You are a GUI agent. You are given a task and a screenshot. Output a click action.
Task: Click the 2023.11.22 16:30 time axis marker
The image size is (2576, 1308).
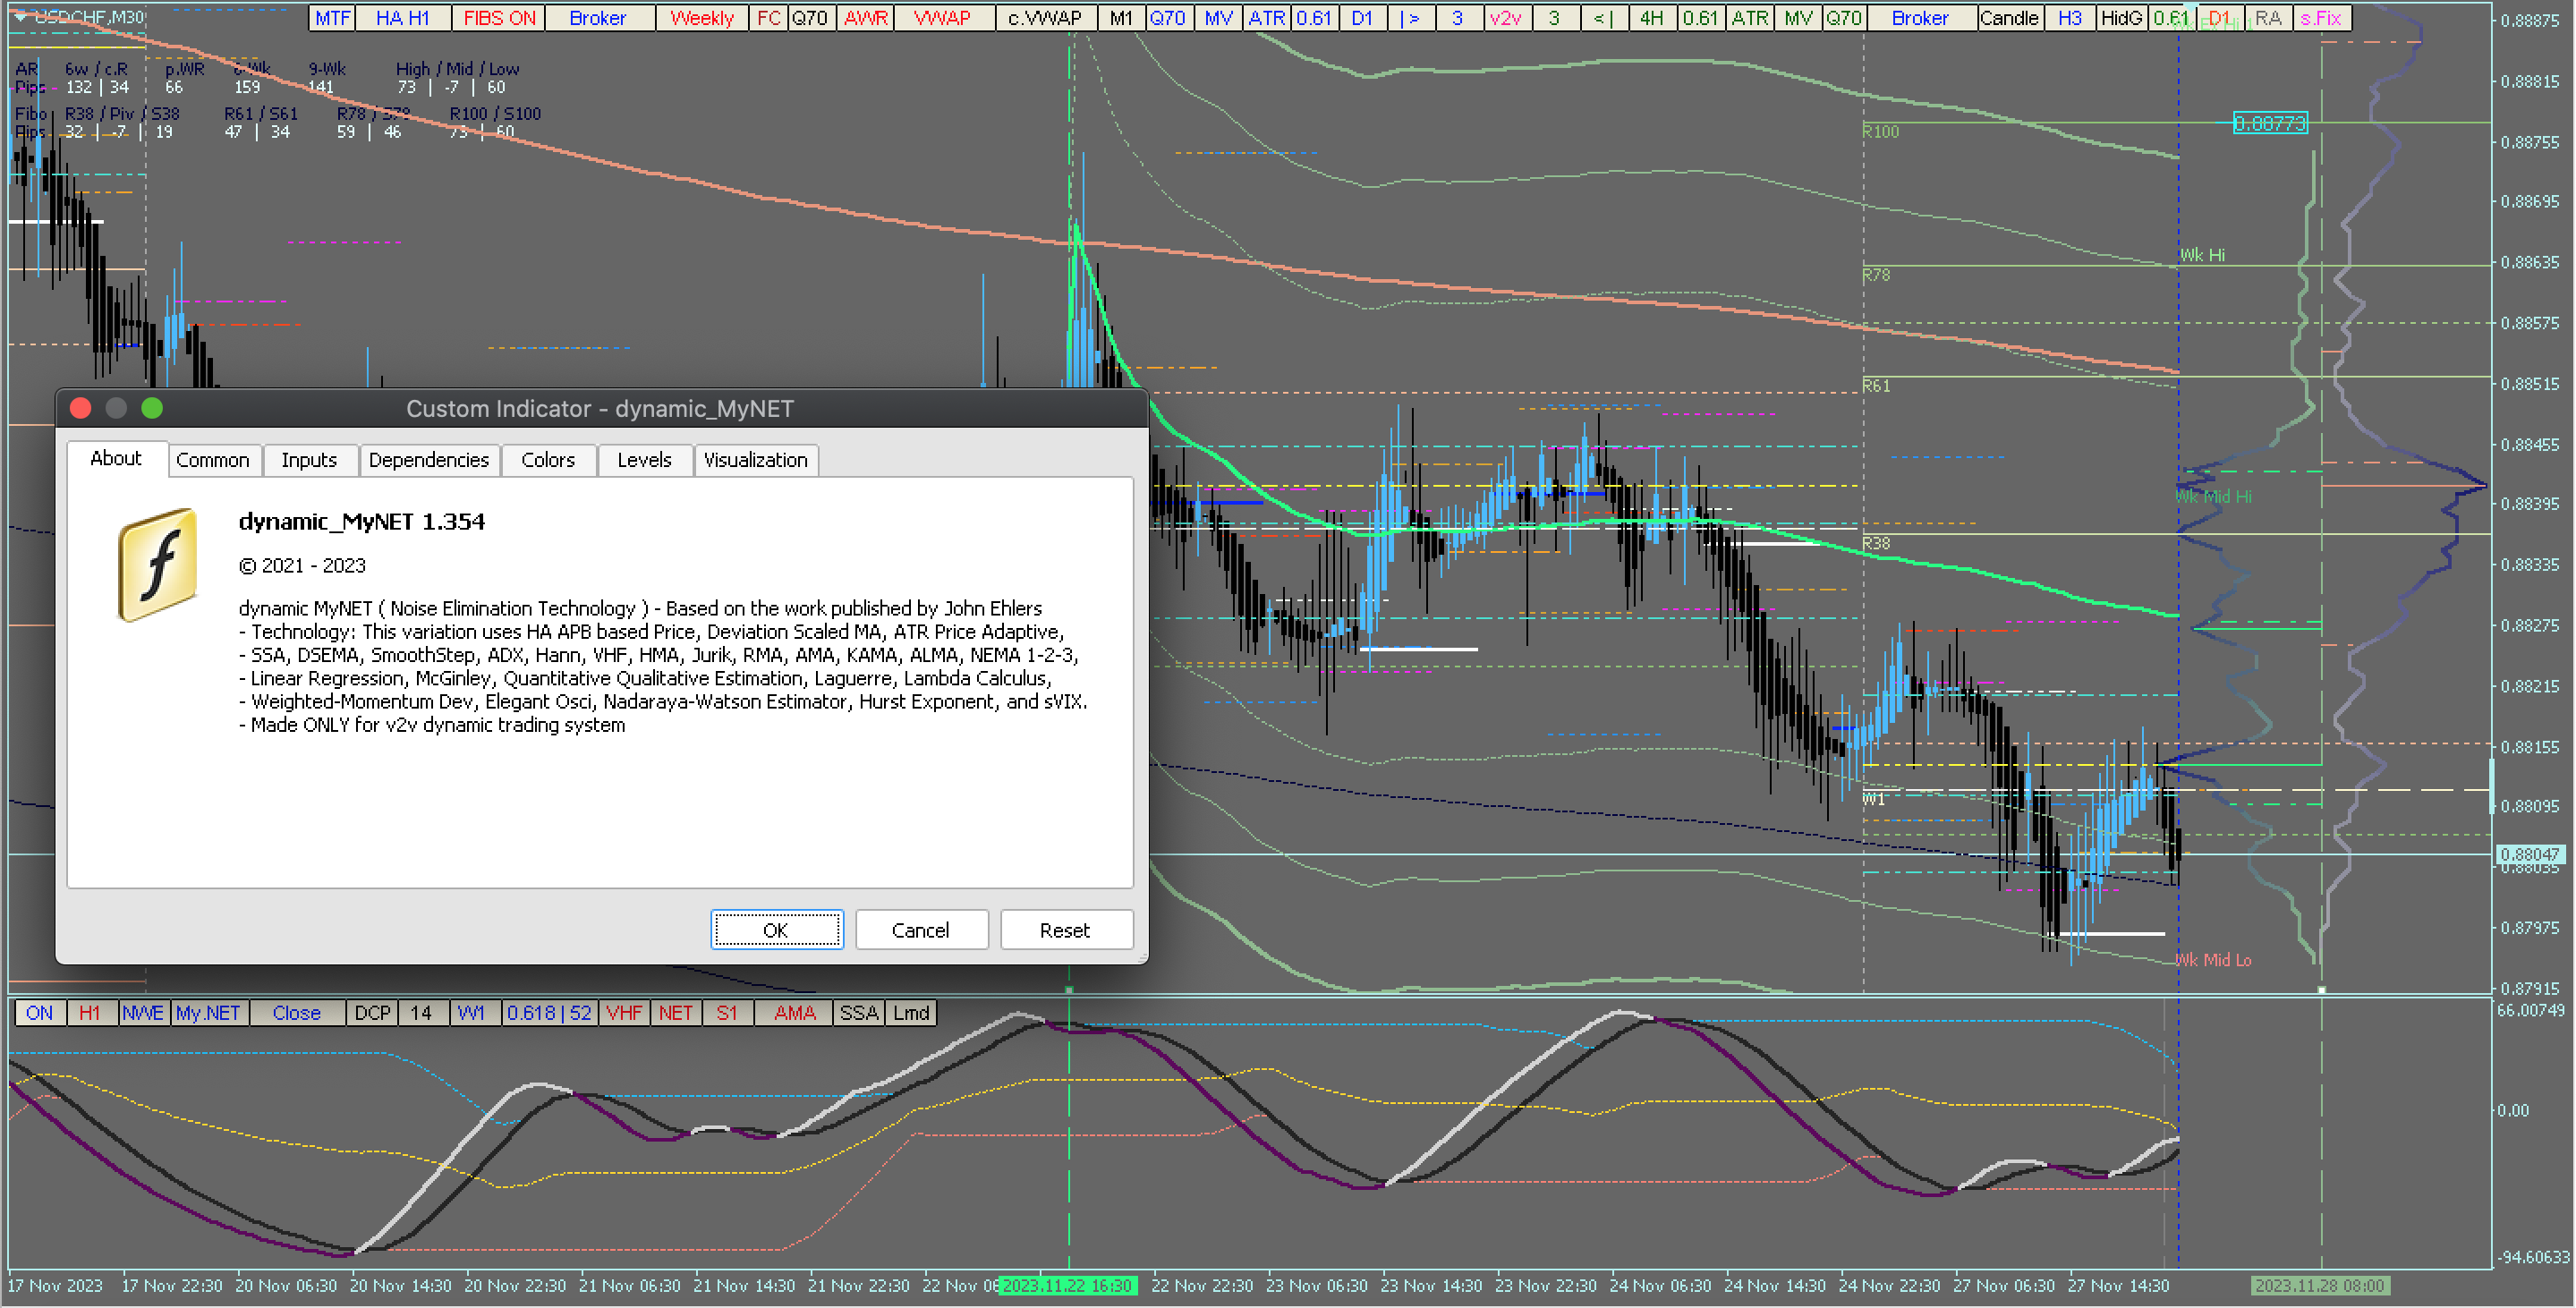click(1067, 1286)
